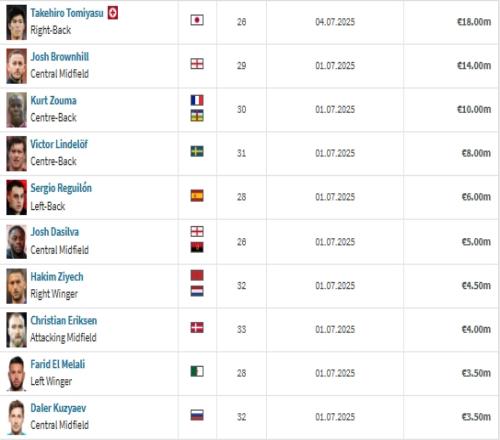Click the Spain flag for Sergio Reguilón
The image size is (500, 440).
click(197, 196)
